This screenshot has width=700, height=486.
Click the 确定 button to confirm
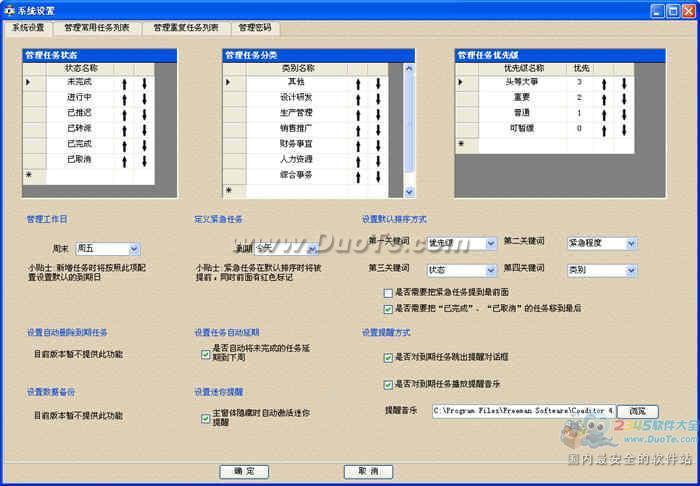point(244,470)
